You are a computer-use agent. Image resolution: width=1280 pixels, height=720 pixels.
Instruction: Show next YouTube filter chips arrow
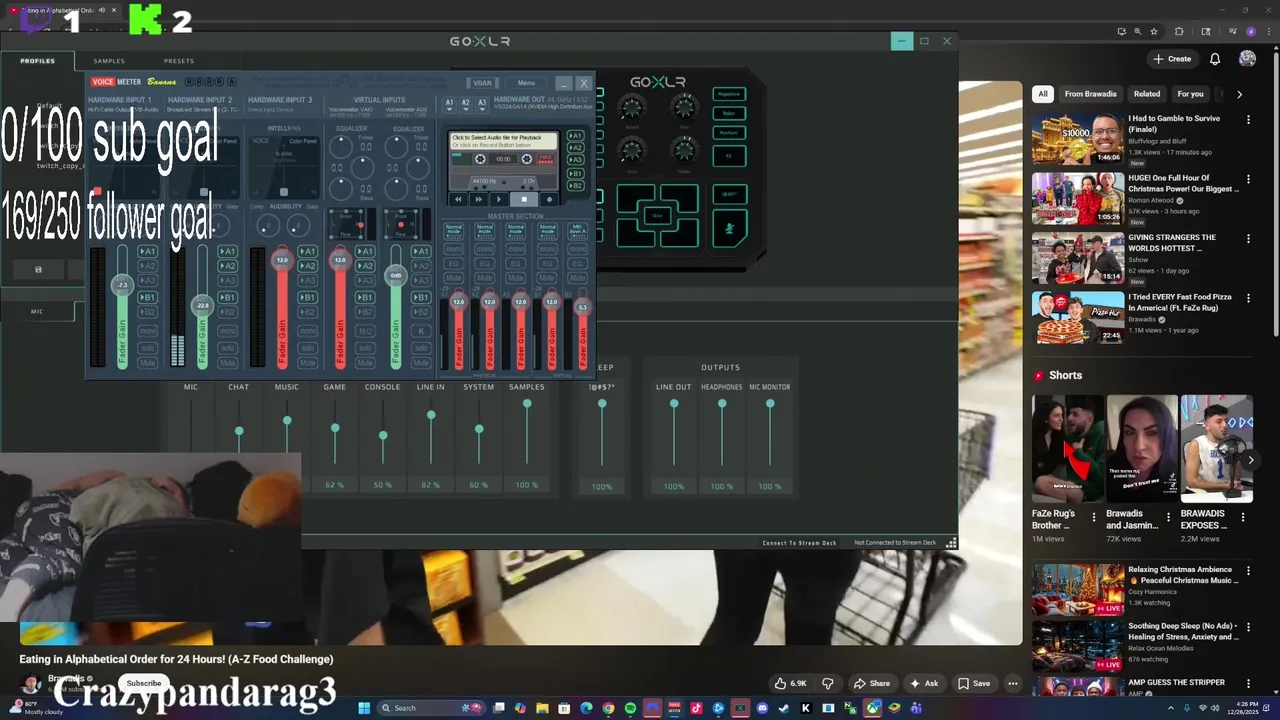(x=1239, y=94)
